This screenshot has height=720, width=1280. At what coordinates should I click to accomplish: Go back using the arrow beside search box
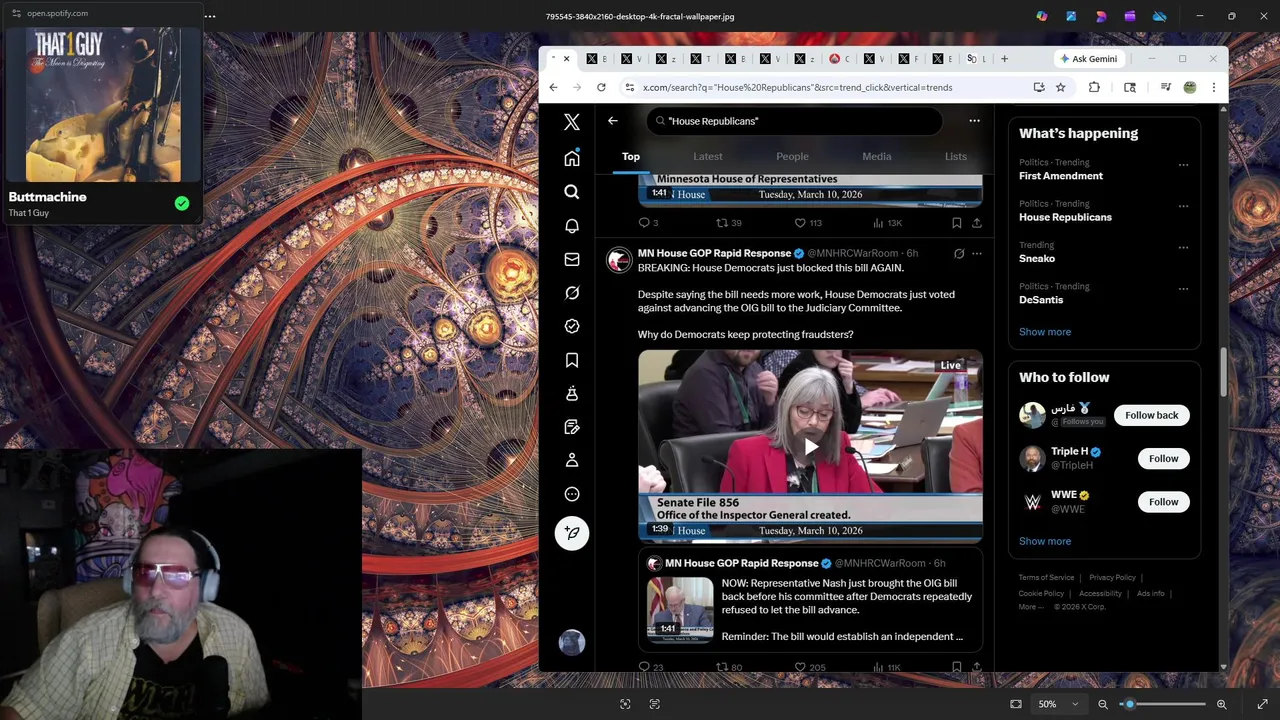pyautogui.click(x=613, y=121)
